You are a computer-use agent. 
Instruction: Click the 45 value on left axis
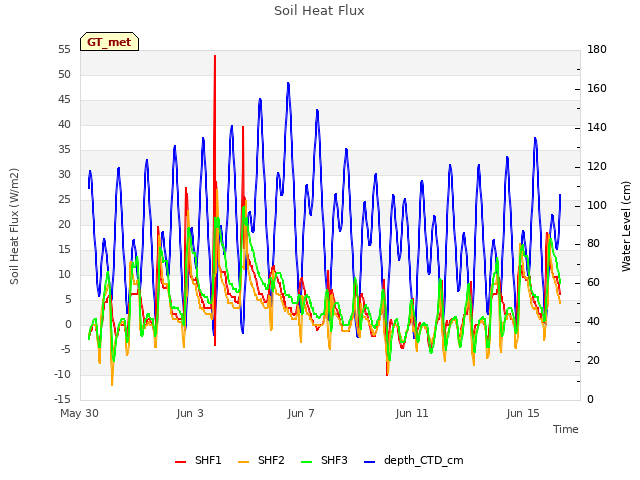[64, 100]
